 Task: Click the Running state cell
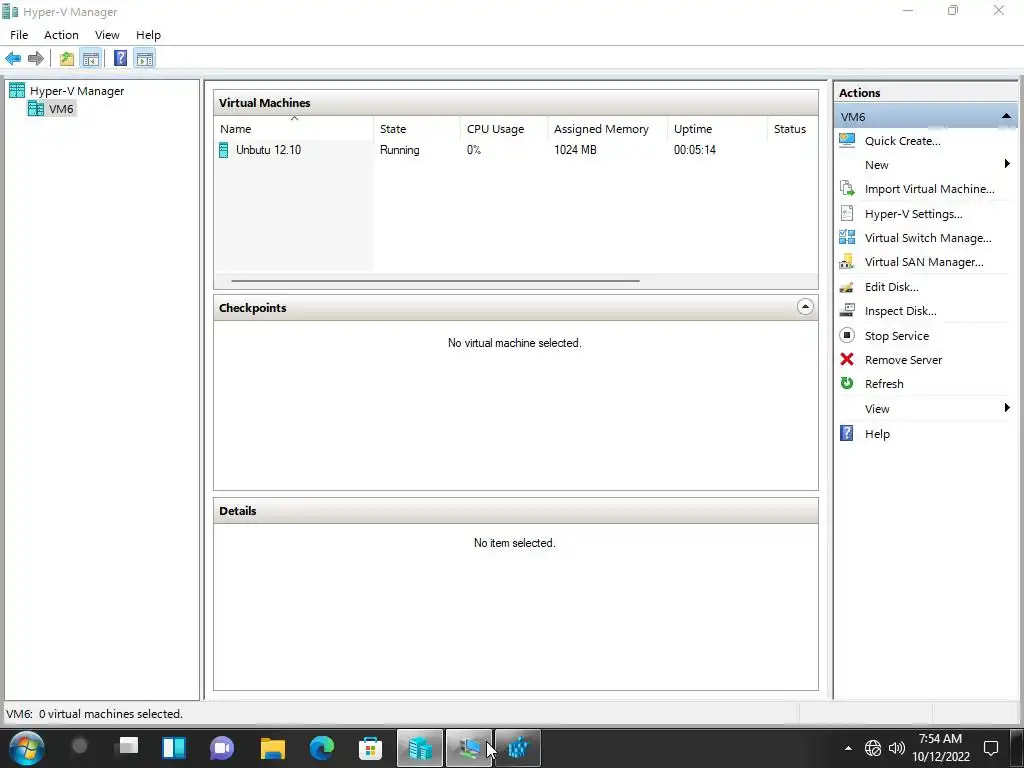(x=400, y=150)
